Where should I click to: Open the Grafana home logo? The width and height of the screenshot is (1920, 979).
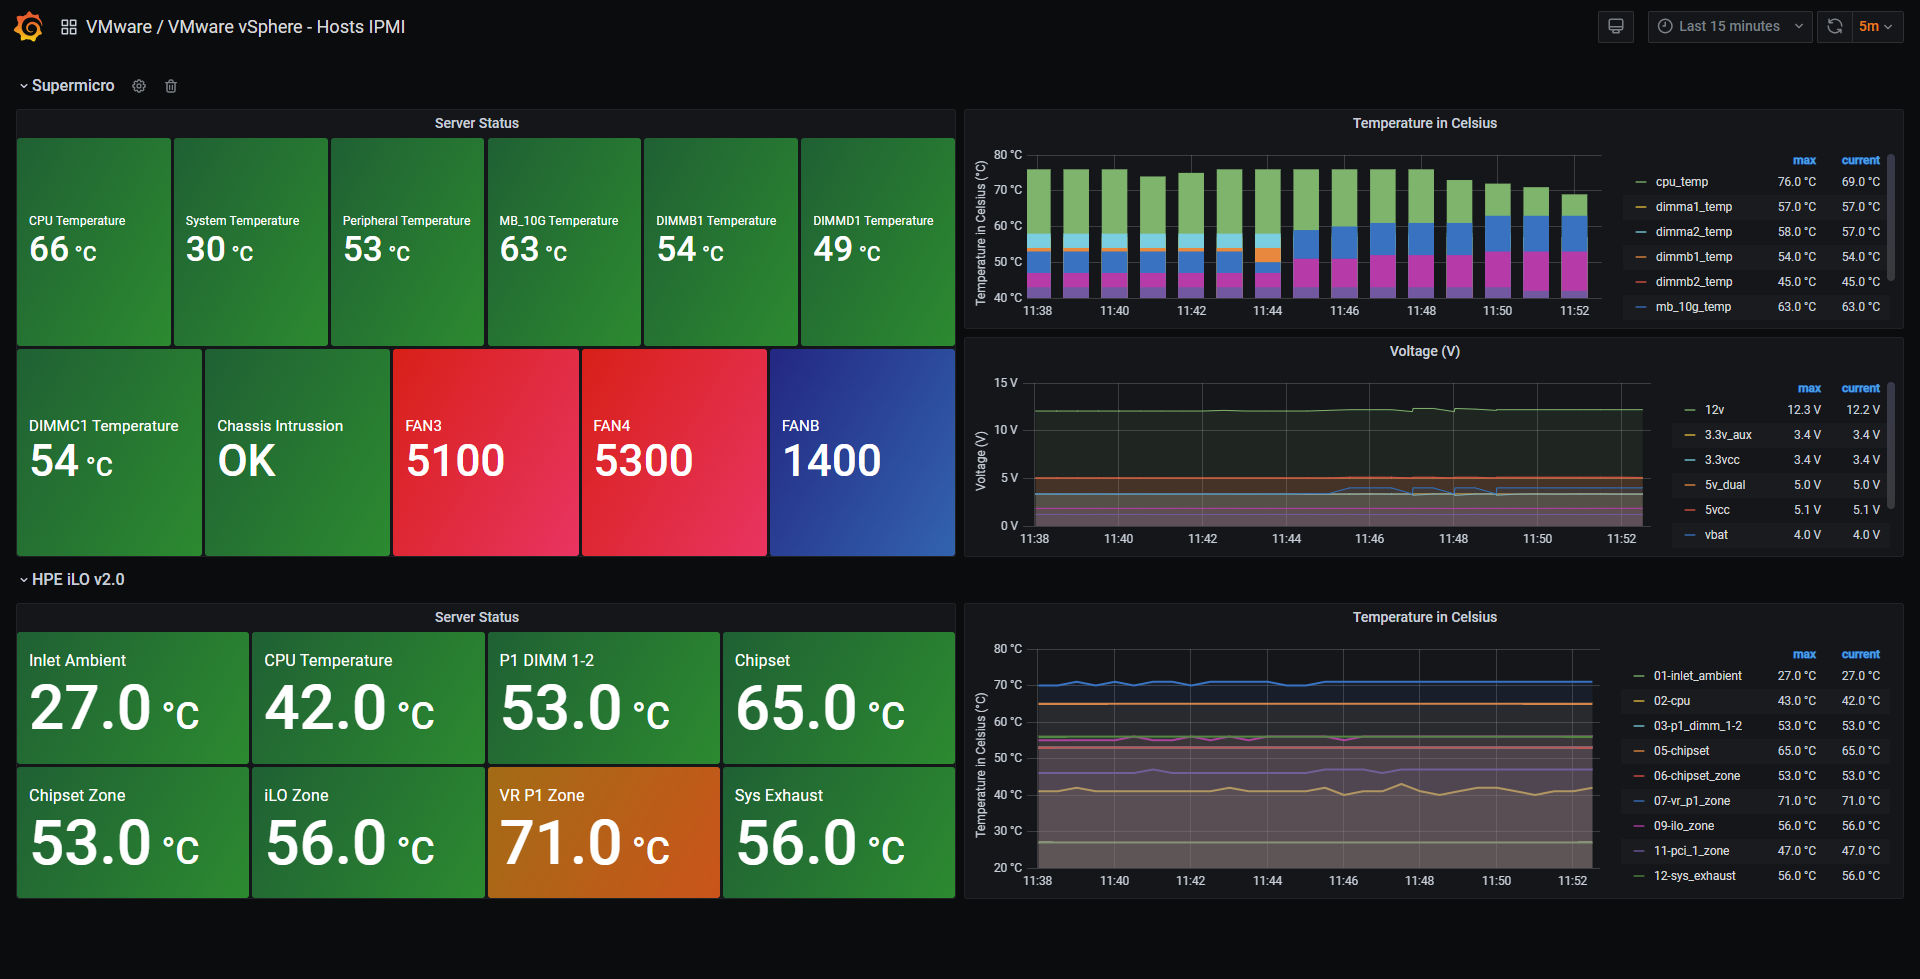(x=28, y=27)
